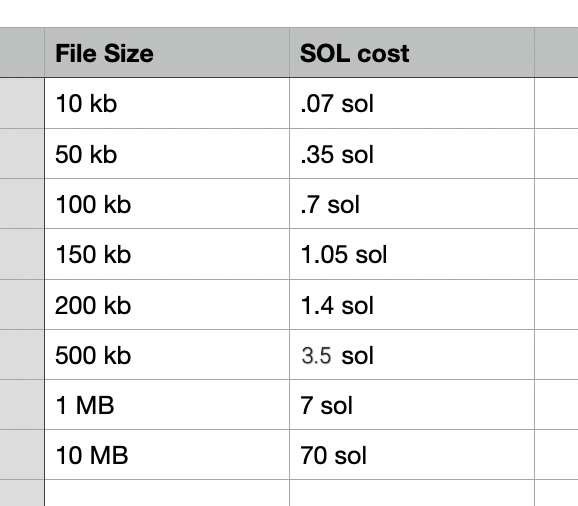Select the 3.5 sol cell
Screen dimensions: 578x506
[412, 355]
